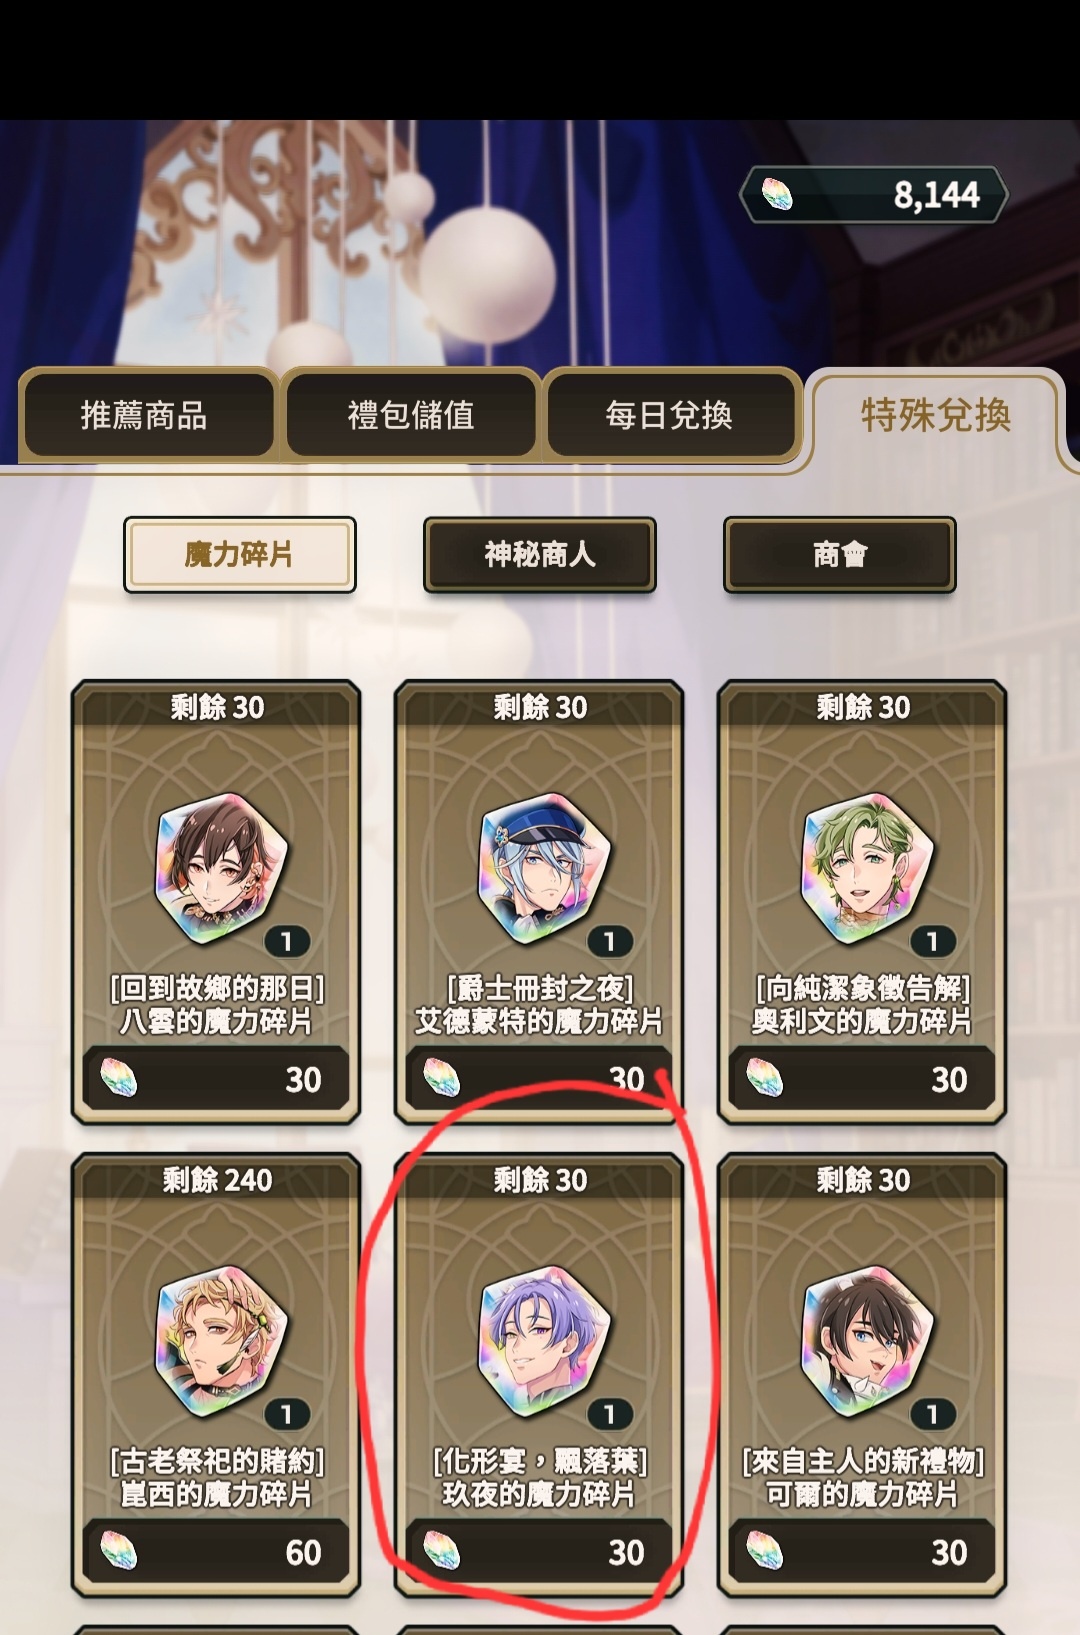Viewport: 1080px width, 1635px height.
Task: Select 玖夜 magic fragment portrait icon
Action: 544,1341
